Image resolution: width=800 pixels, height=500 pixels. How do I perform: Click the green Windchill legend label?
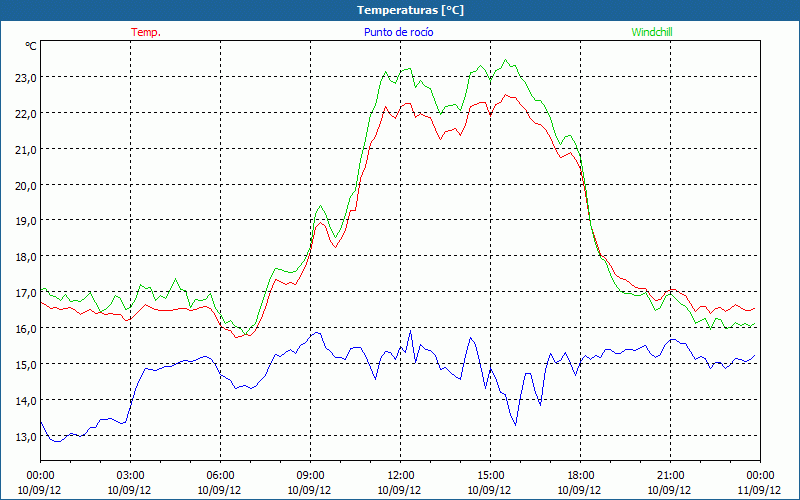coord(652,32)
